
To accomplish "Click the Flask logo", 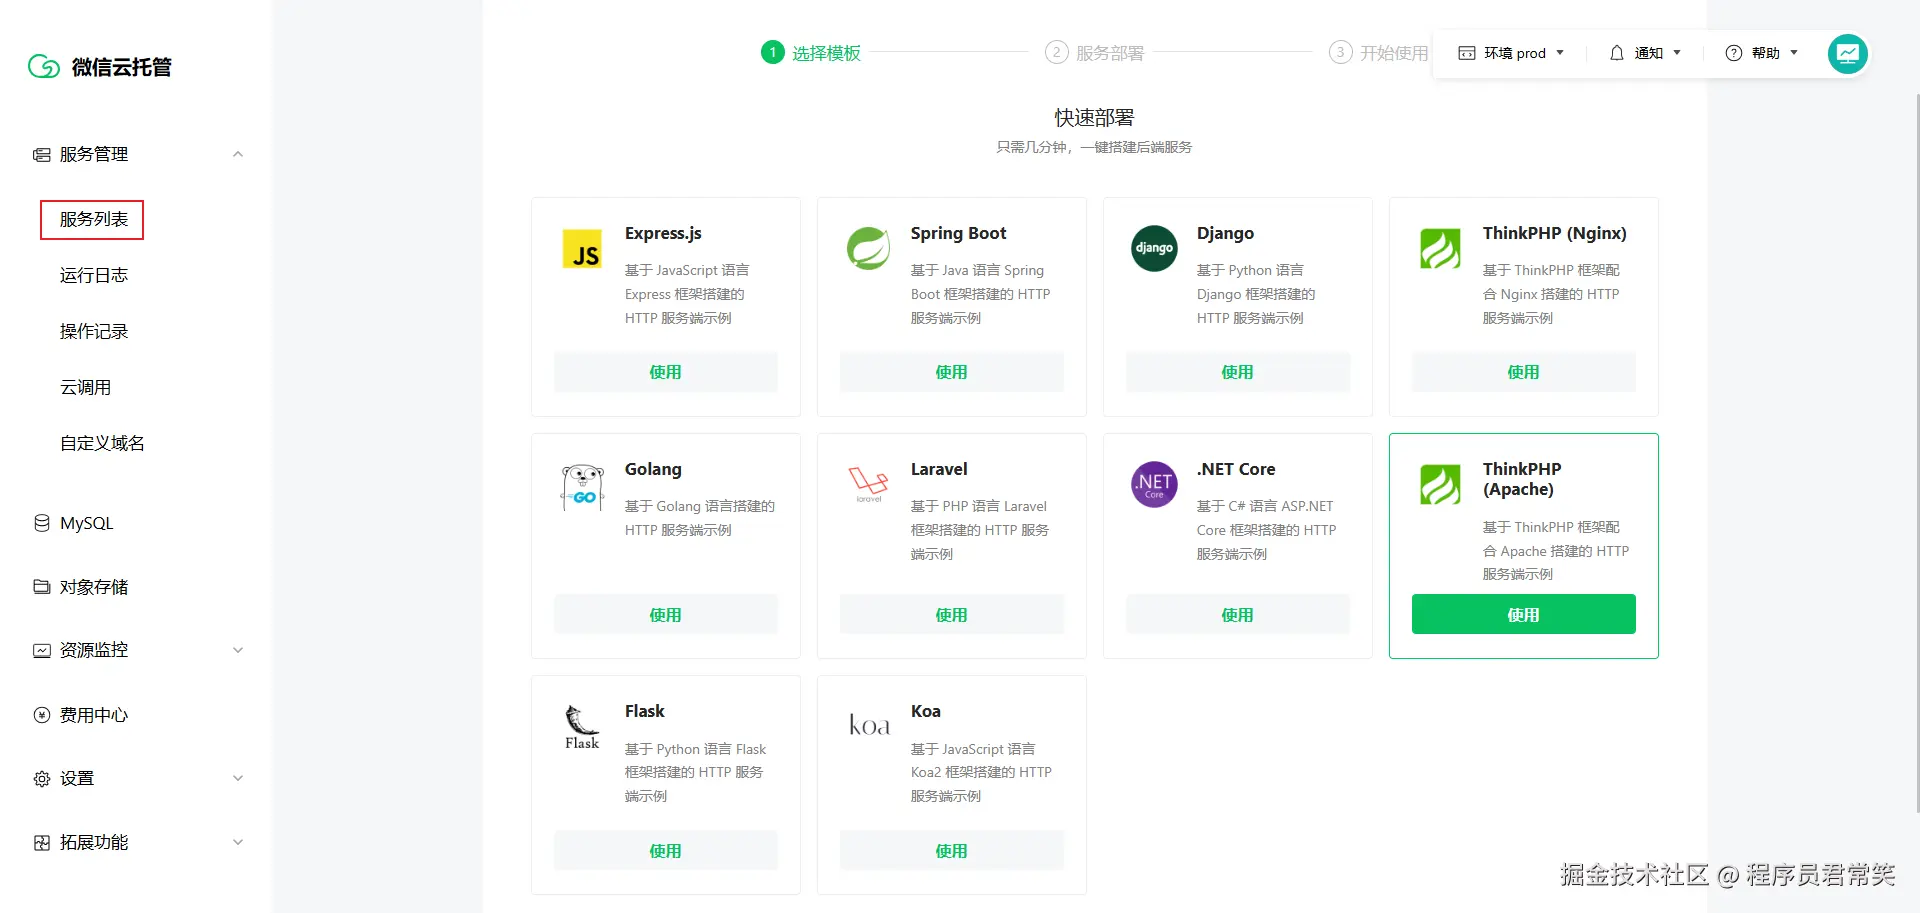I will pyautogui.click(x=582, y=727).
